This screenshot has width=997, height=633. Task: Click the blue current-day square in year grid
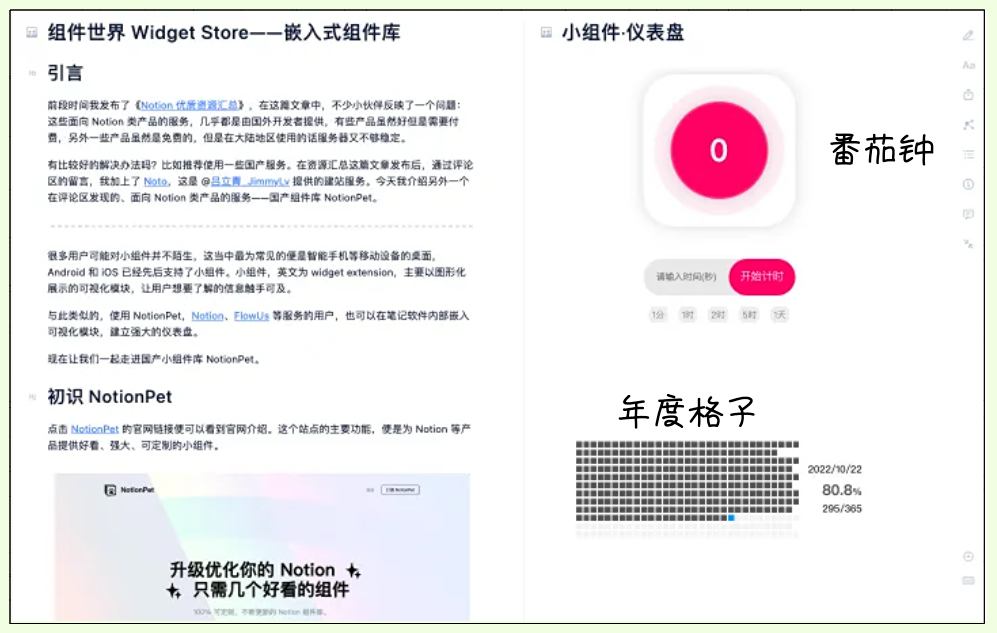pyautogui.click(x=731, y=518)
